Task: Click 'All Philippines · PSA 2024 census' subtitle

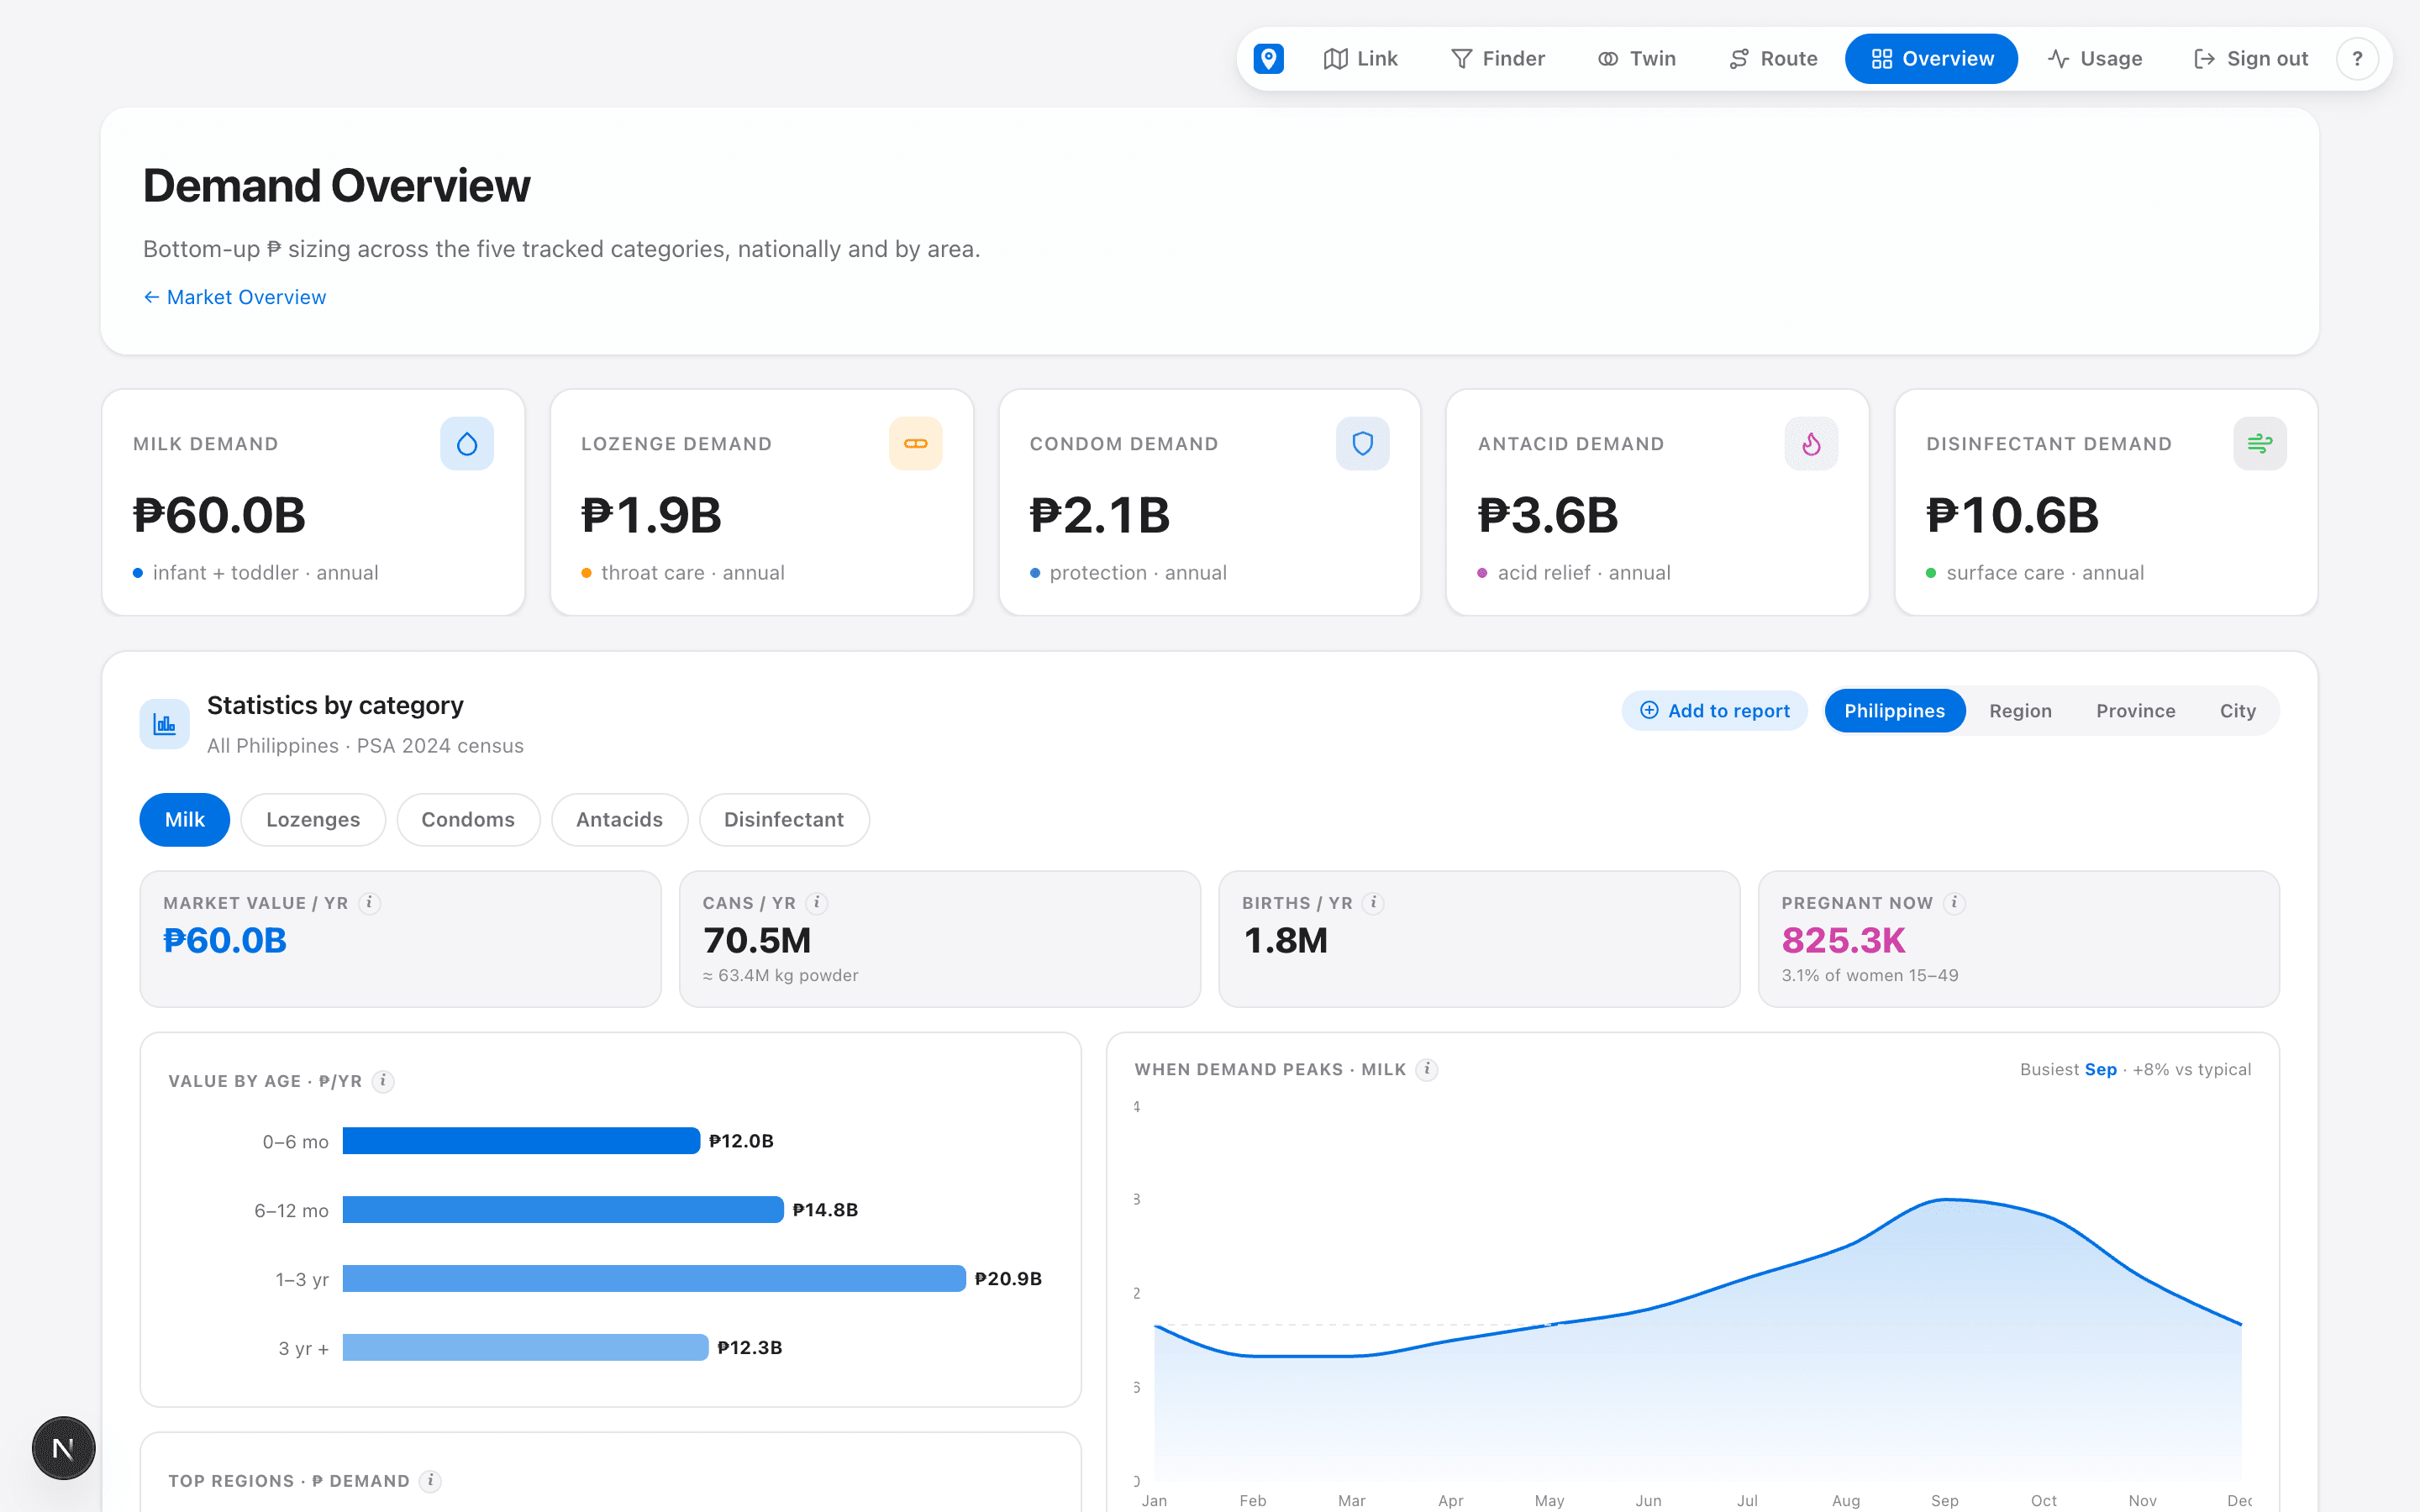Action: [365, 746]
